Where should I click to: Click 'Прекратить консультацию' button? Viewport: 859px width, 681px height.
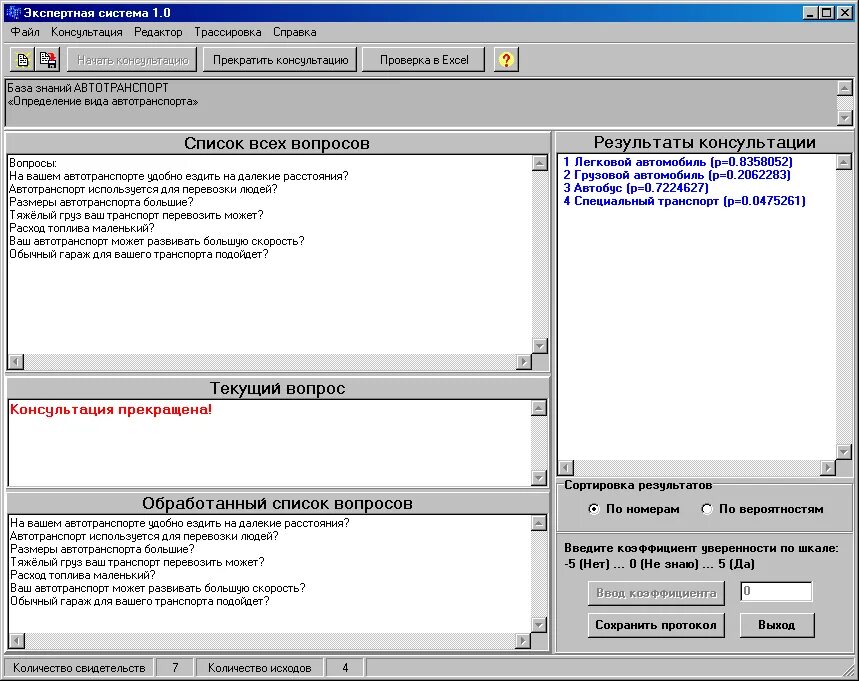[x=280, y=60]
